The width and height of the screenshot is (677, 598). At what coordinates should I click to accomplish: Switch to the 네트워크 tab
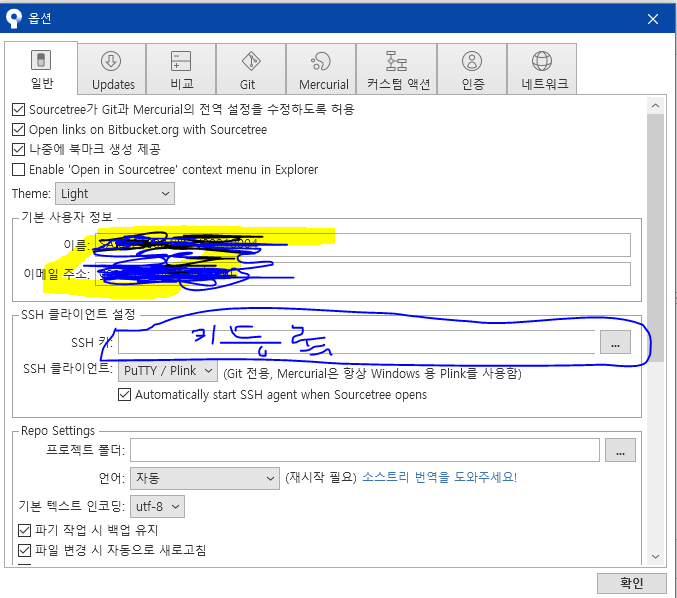tap(542, 69)
